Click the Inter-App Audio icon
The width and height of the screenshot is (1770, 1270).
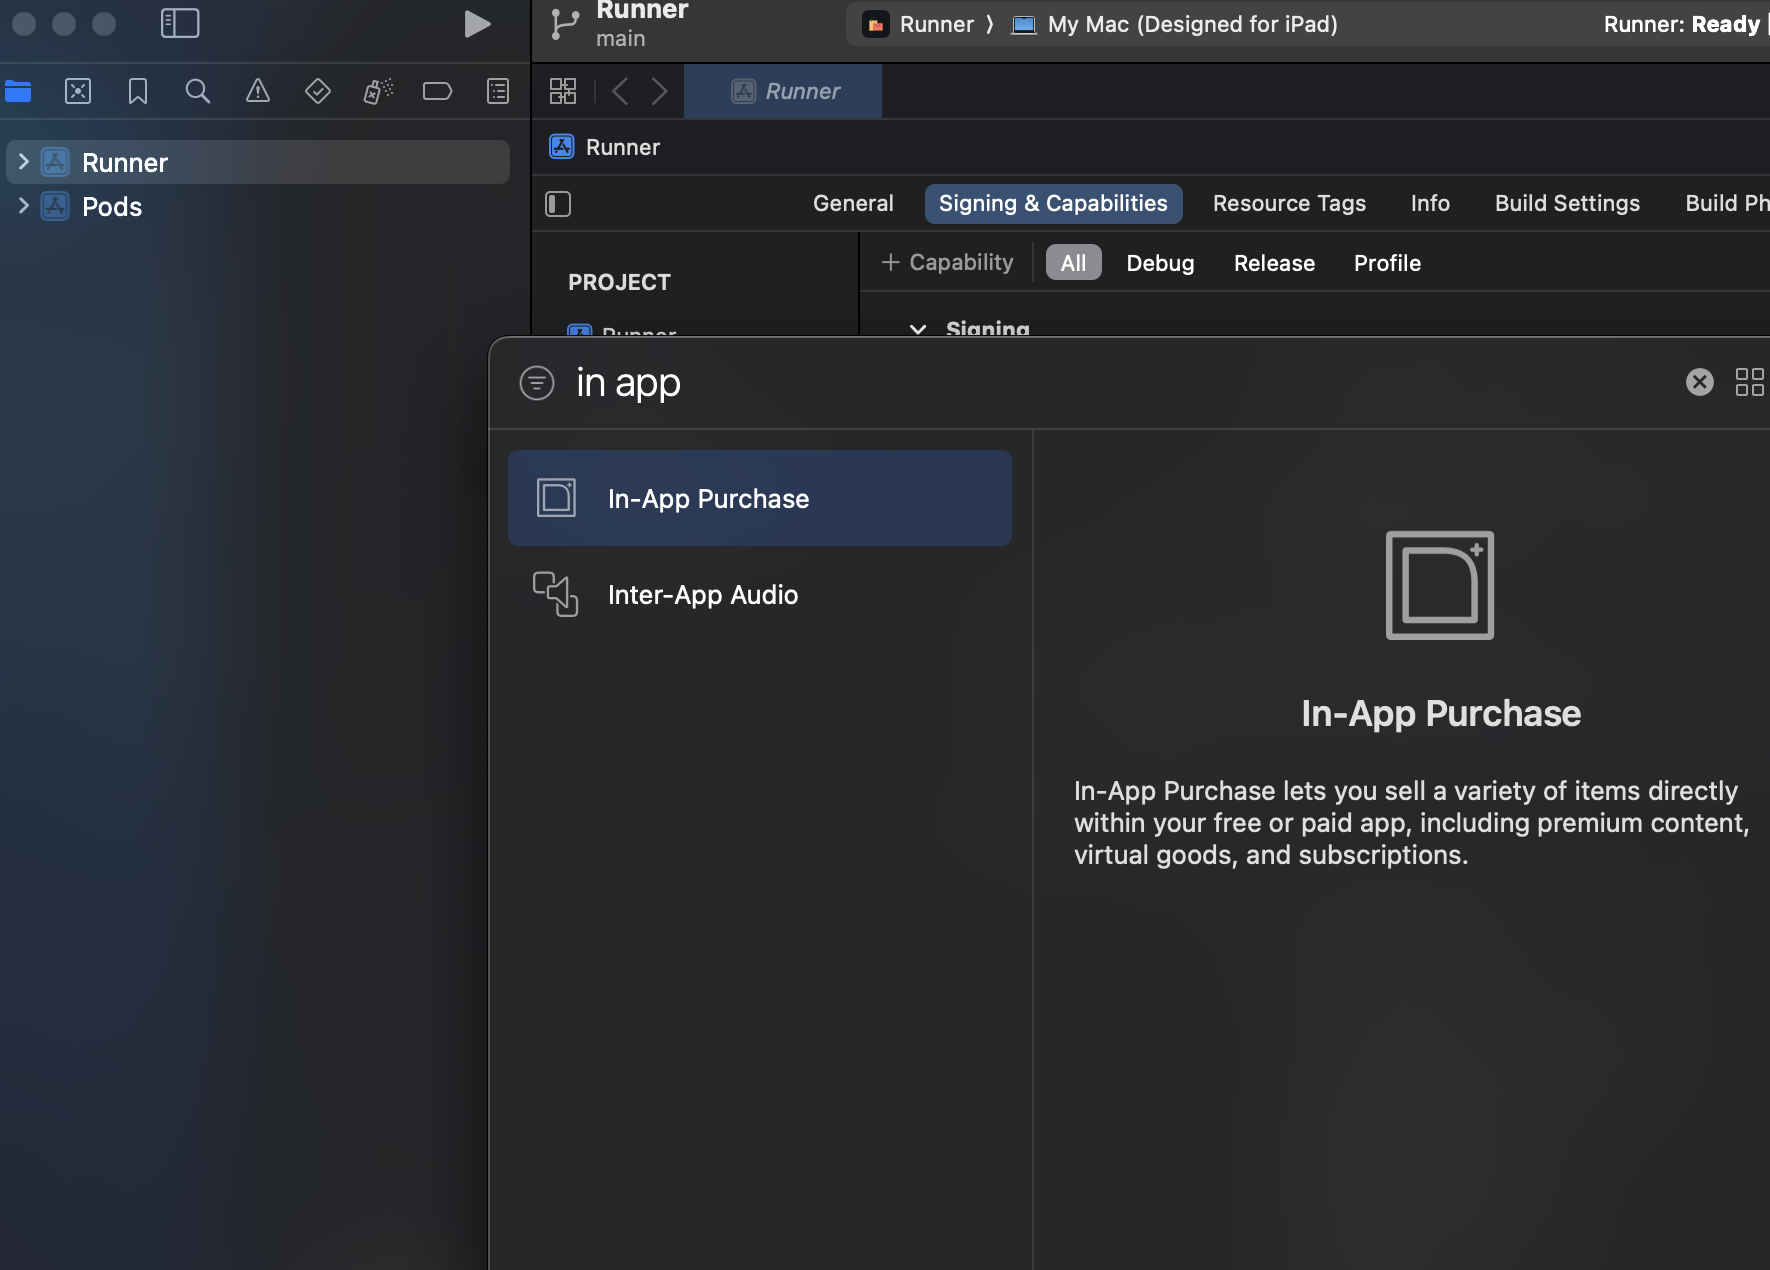pos(555,594)
